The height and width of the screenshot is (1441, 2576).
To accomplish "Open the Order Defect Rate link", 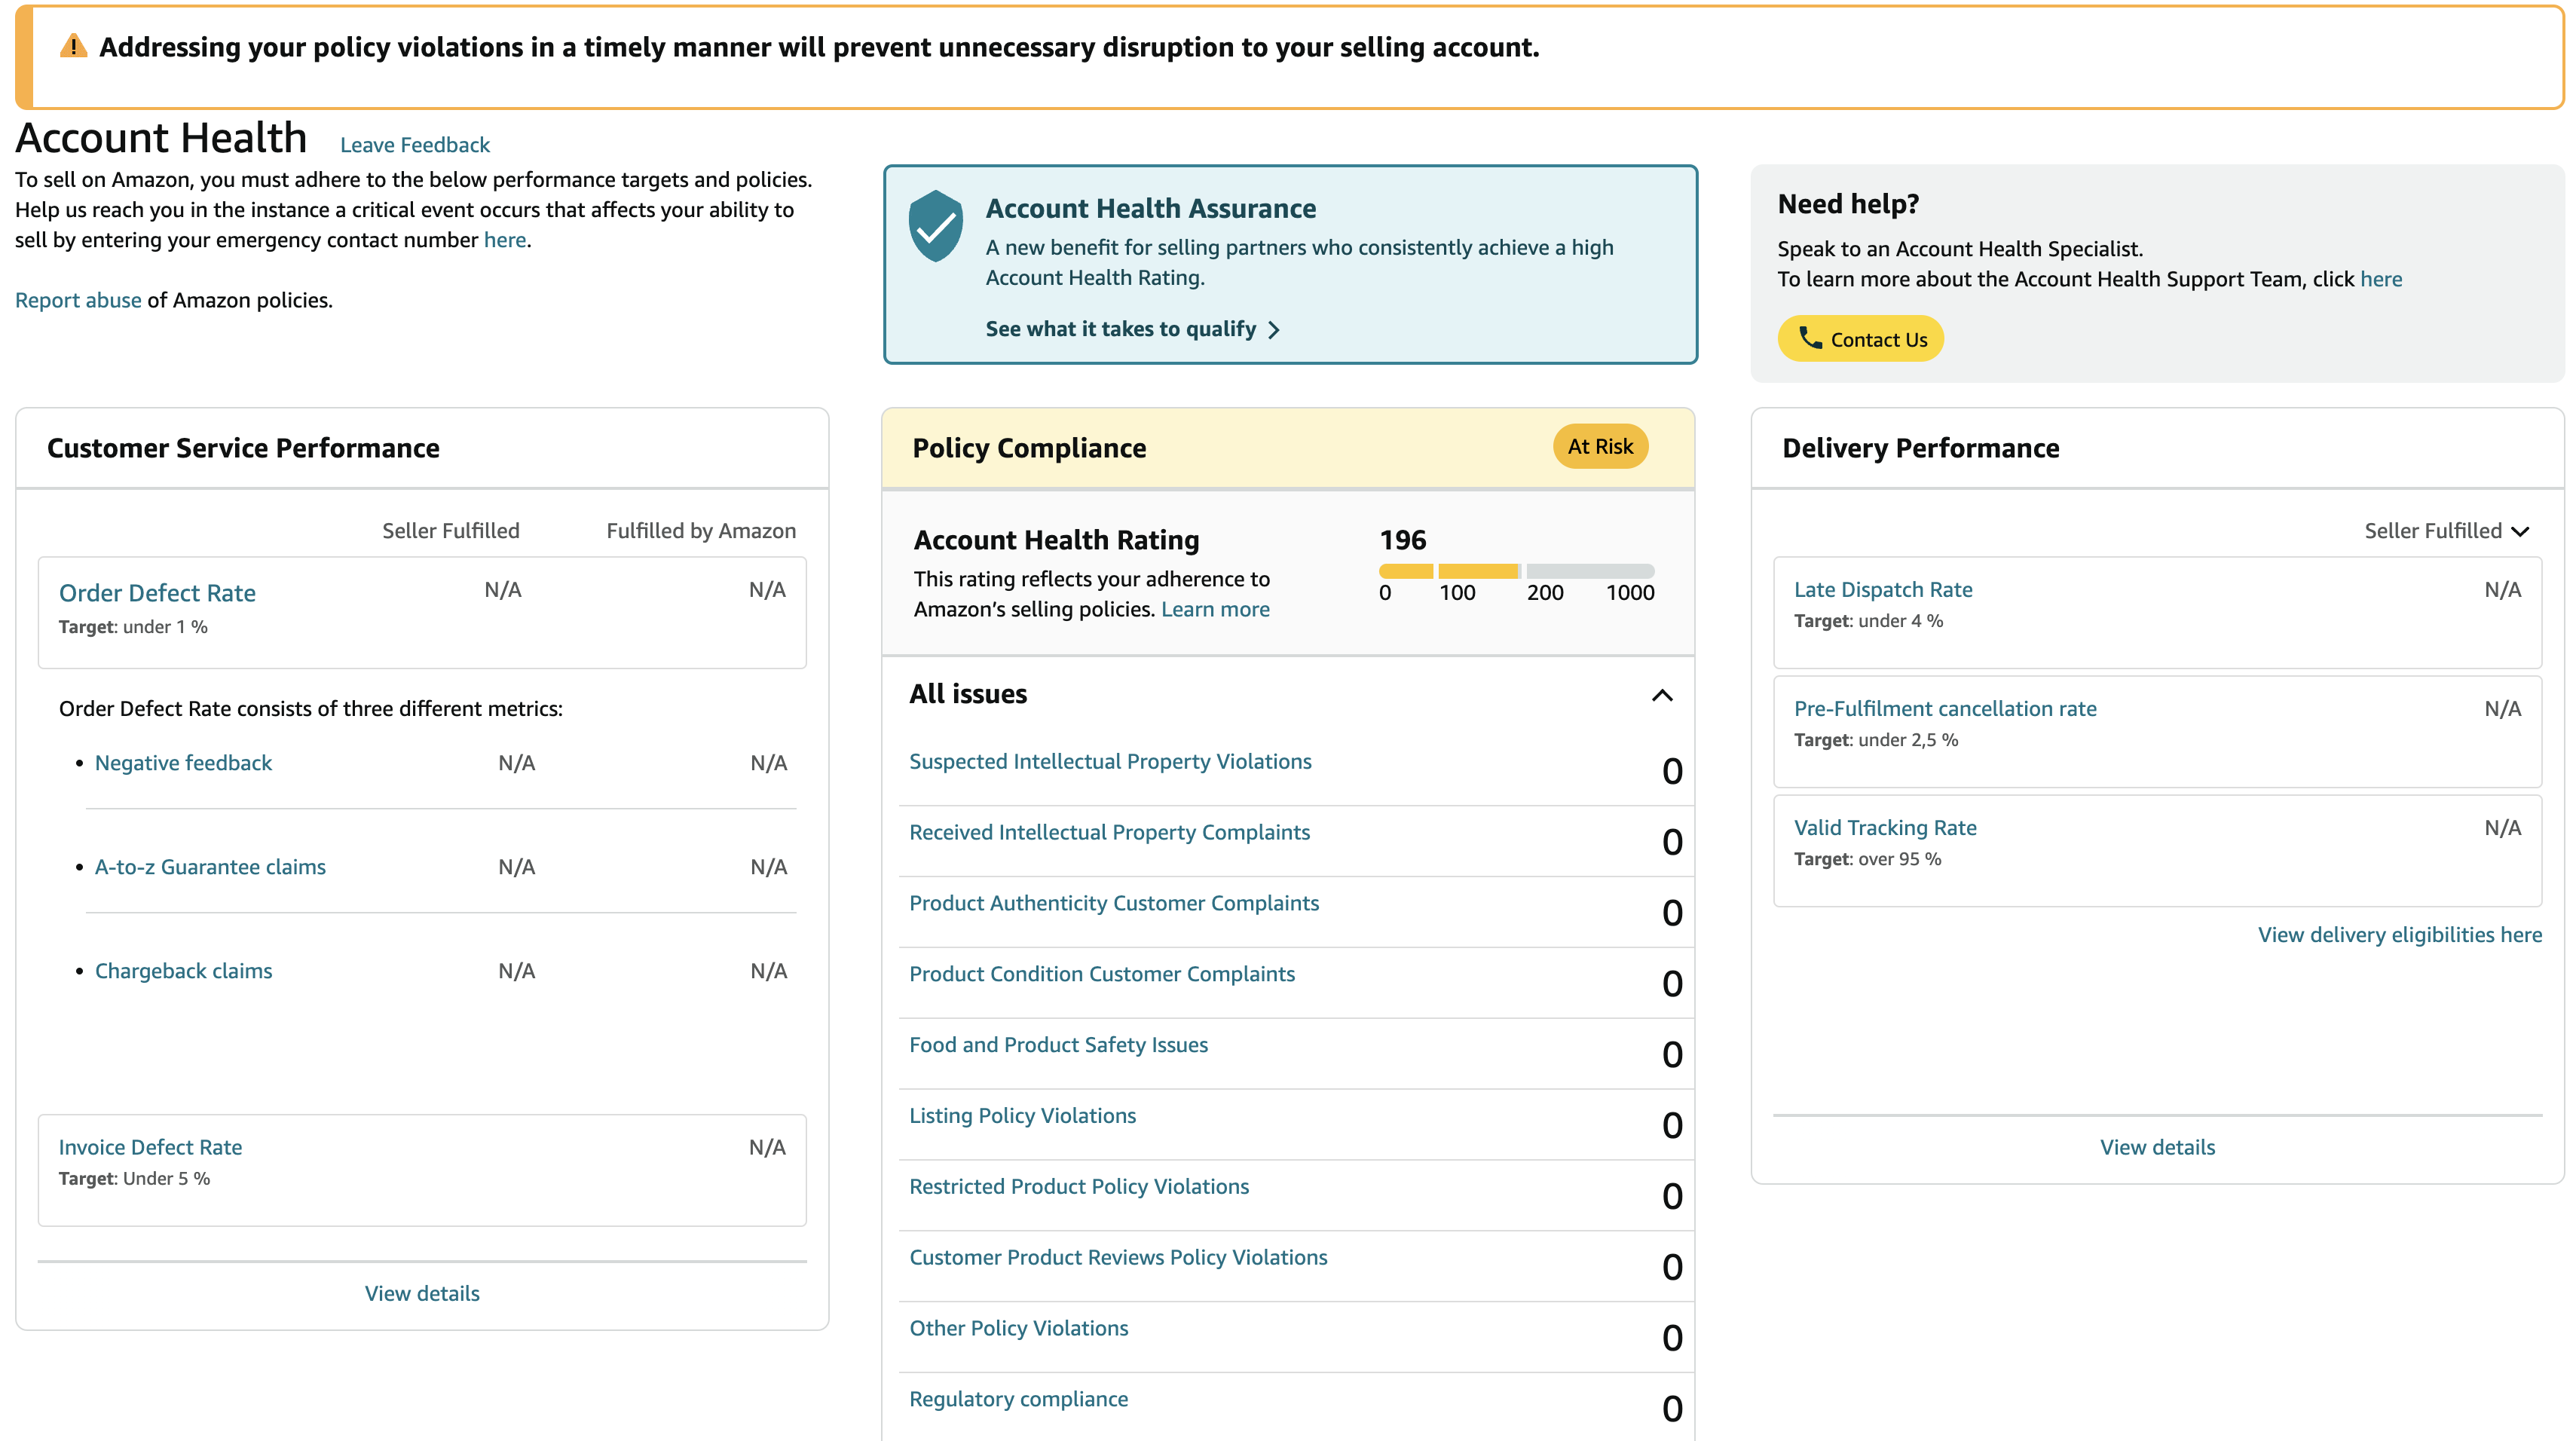I will (x=157, y=593).
